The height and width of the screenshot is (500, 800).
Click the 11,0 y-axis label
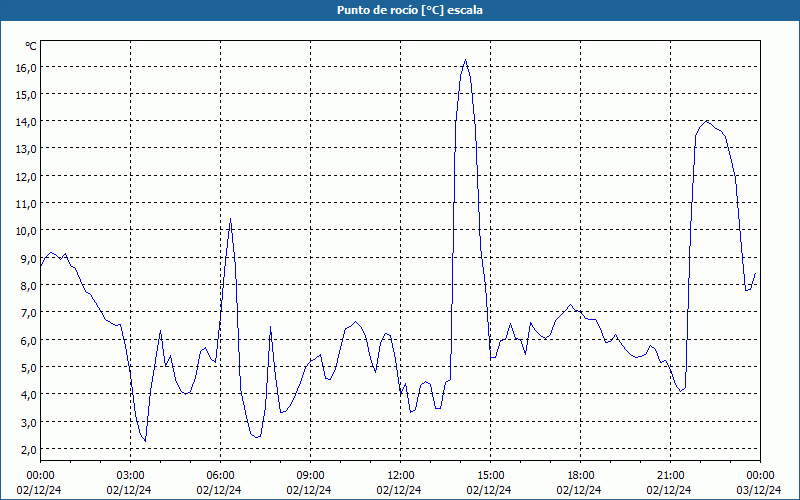[x=26, y=204]
